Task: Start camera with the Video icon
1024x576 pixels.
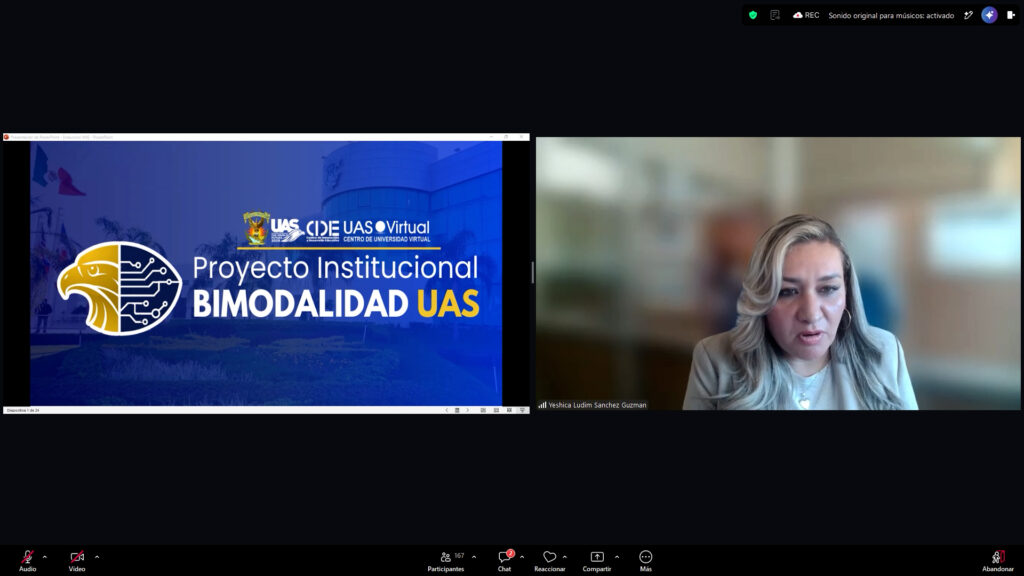Action: (77, 560)
